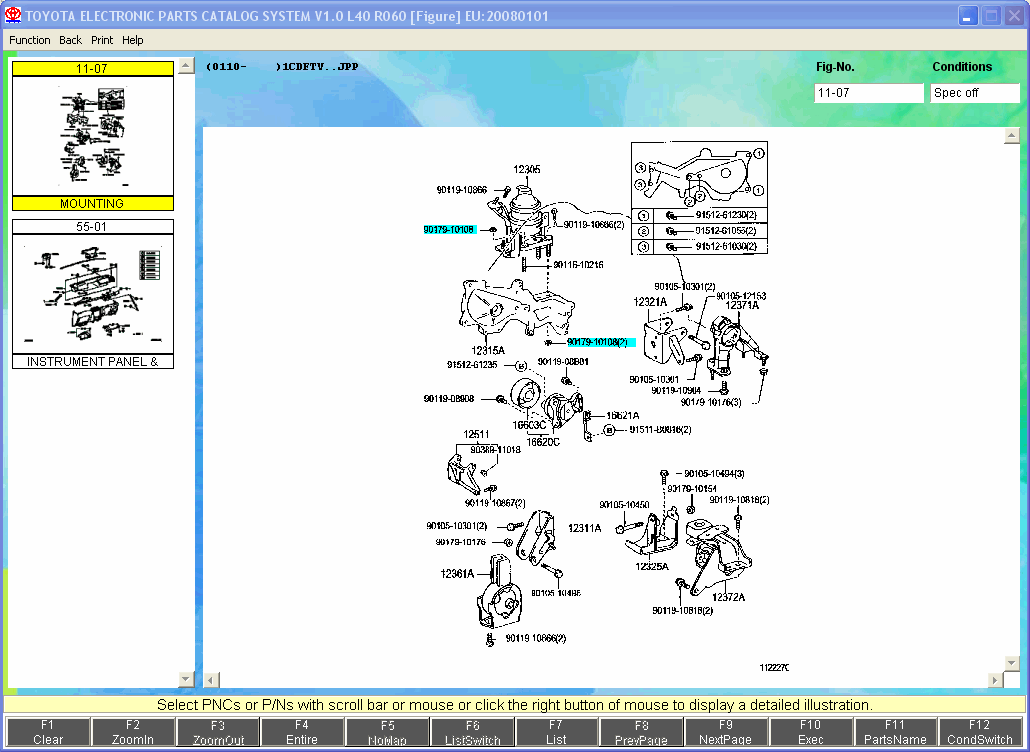Select the 55-01 INSTRUMENT PANEL thumbnail
This screenshot has height=752, width=1030.
click(93, 294)
